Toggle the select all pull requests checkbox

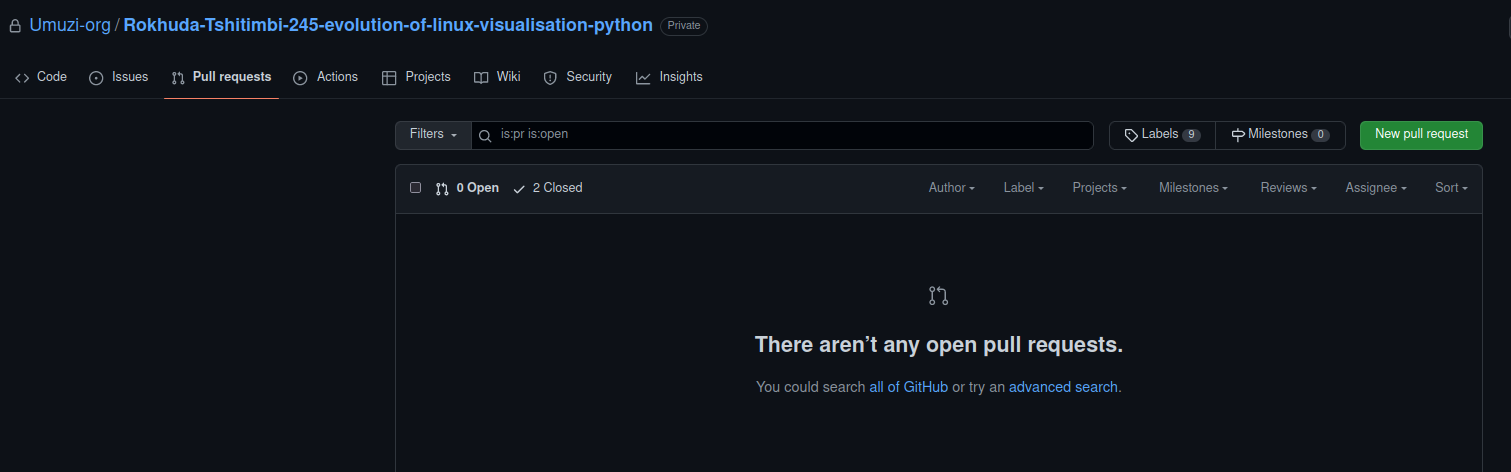(416, 188)
